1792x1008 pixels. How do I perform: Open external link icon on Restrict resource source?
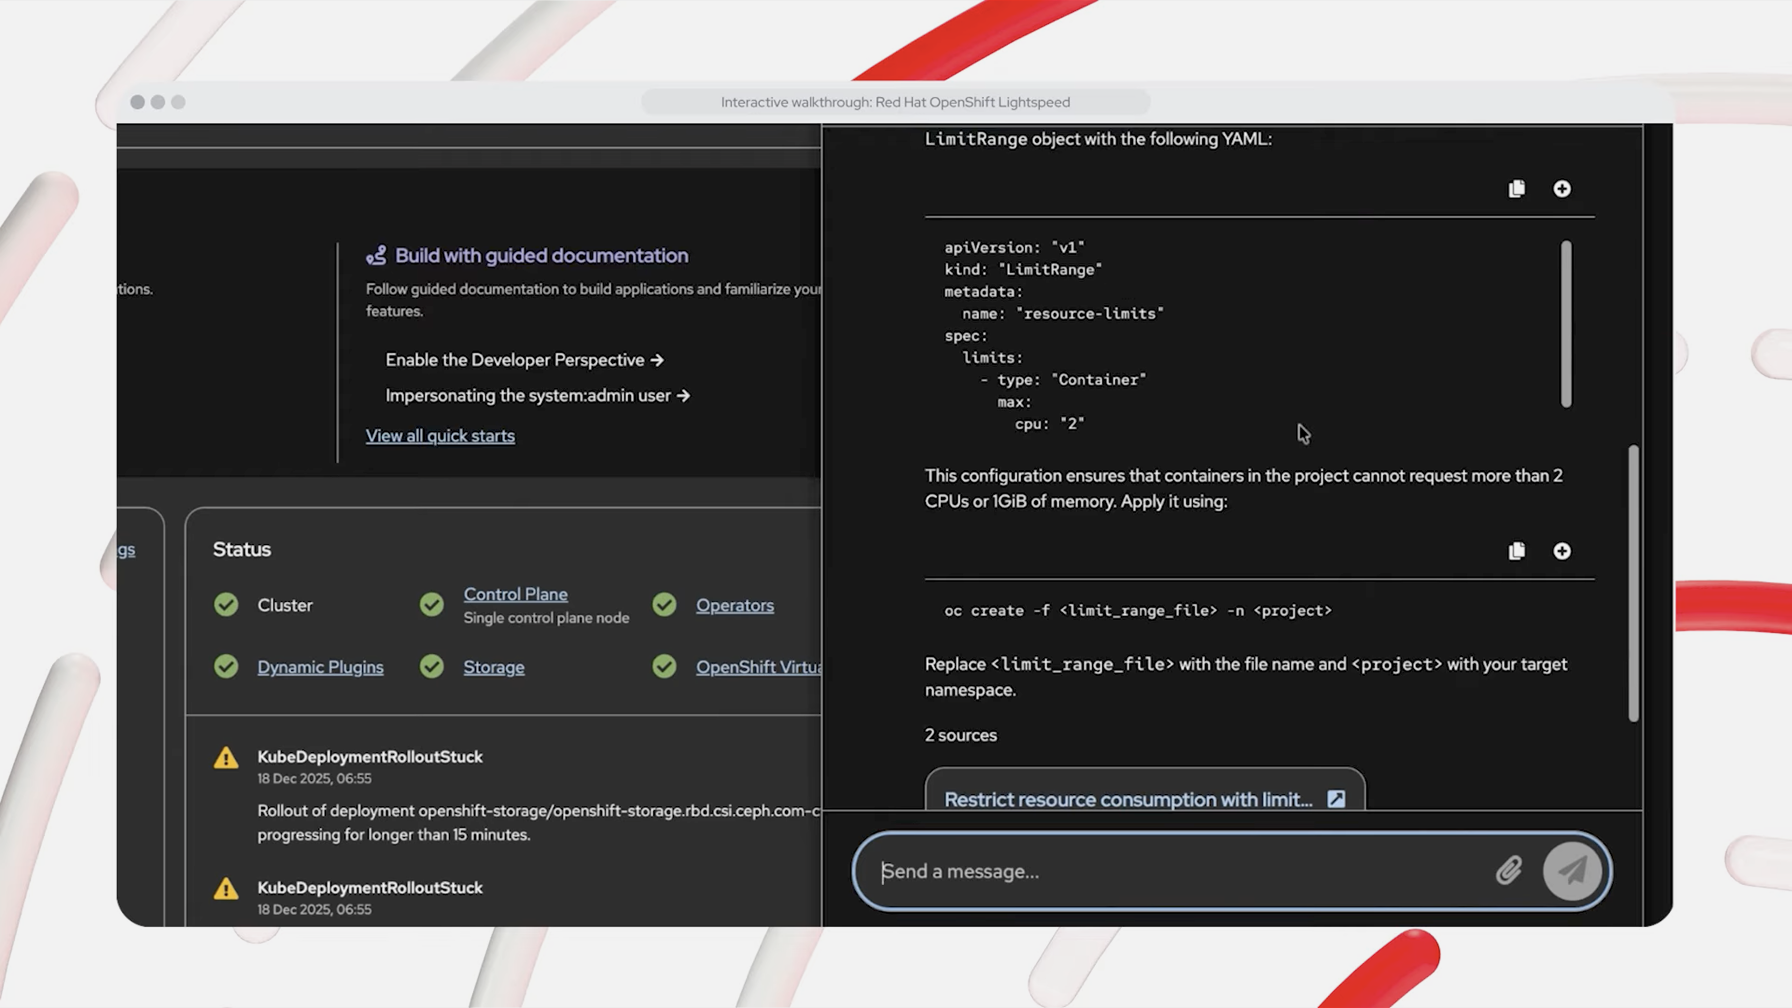(x=1336, y=799)
